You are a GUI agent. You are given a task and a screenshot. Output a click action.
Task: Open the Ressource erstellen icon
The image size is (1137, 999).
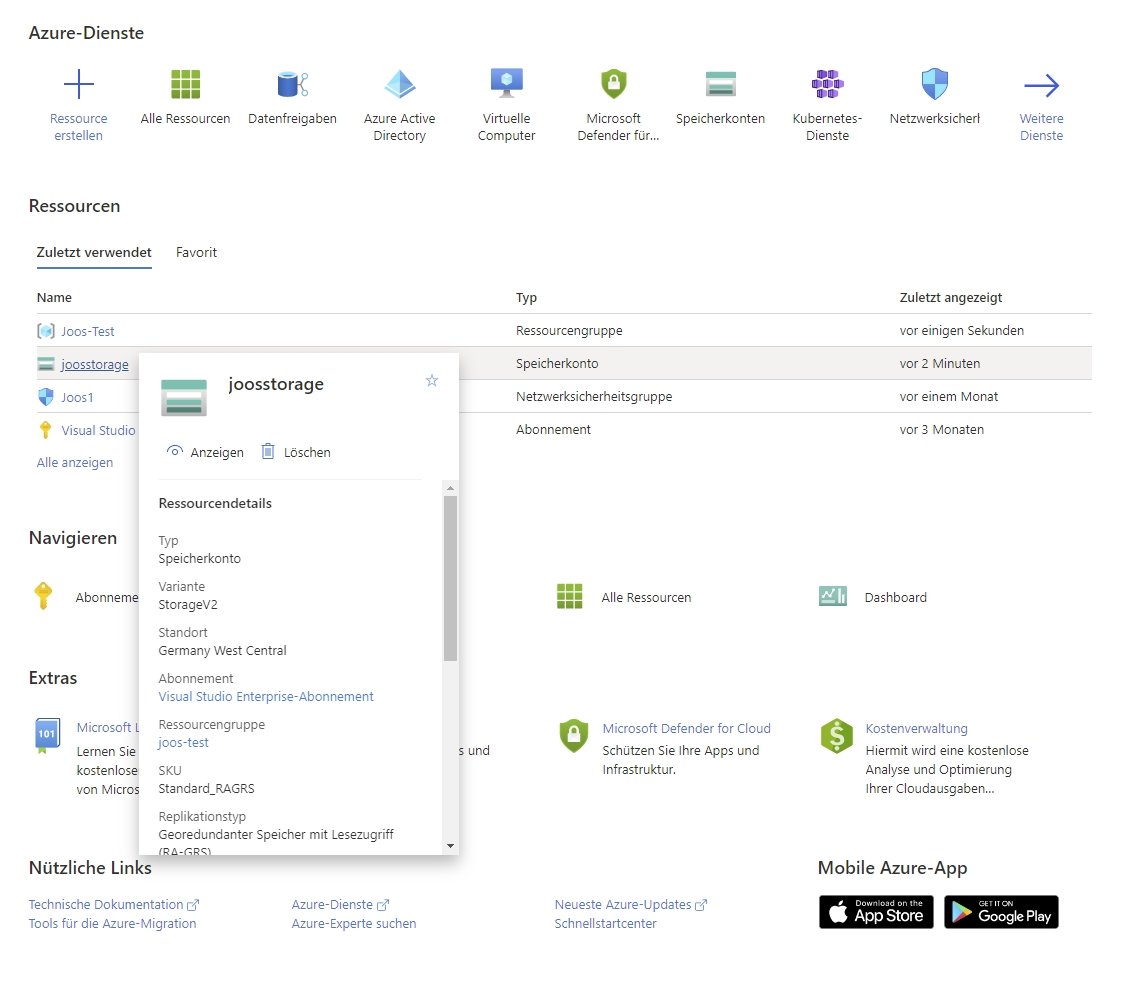click(79, 83)
